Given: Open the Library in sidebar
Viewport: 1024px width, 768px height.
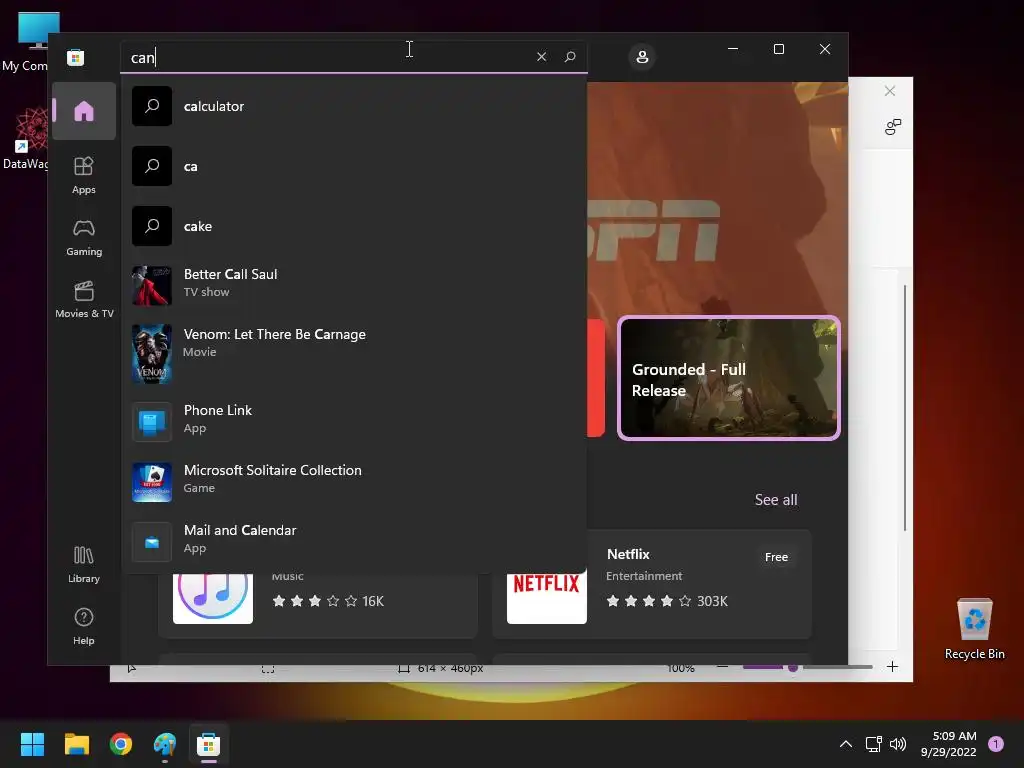Looking at the screenshot, I should click(x=84, y=564).
